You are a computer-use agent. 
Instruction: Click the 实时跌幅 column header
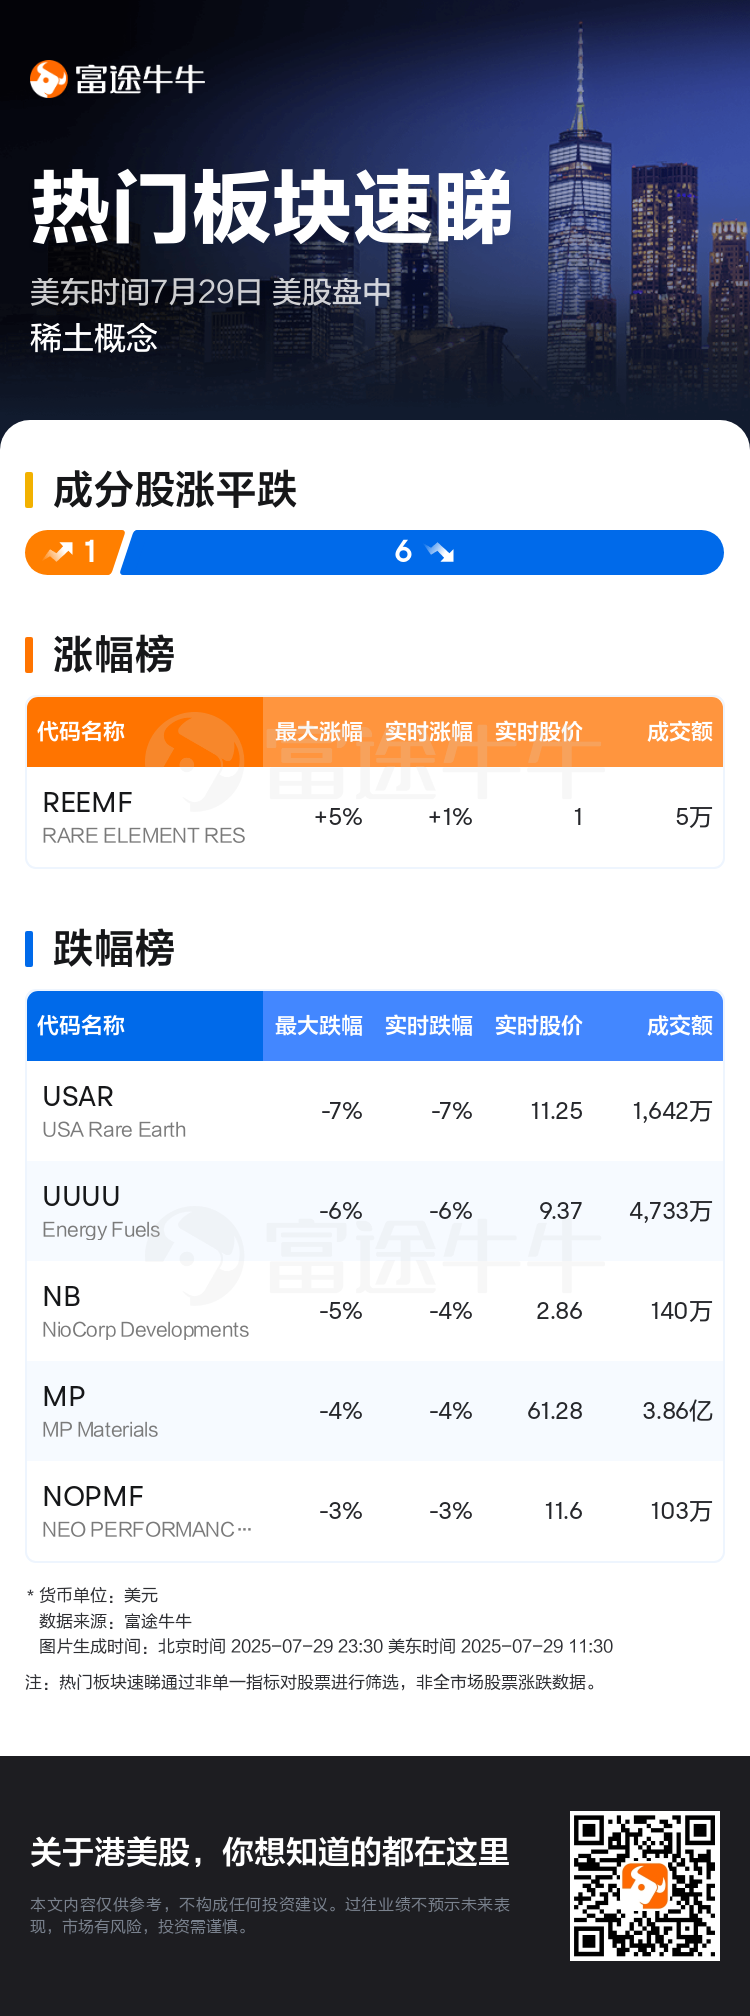point(429,1026)
